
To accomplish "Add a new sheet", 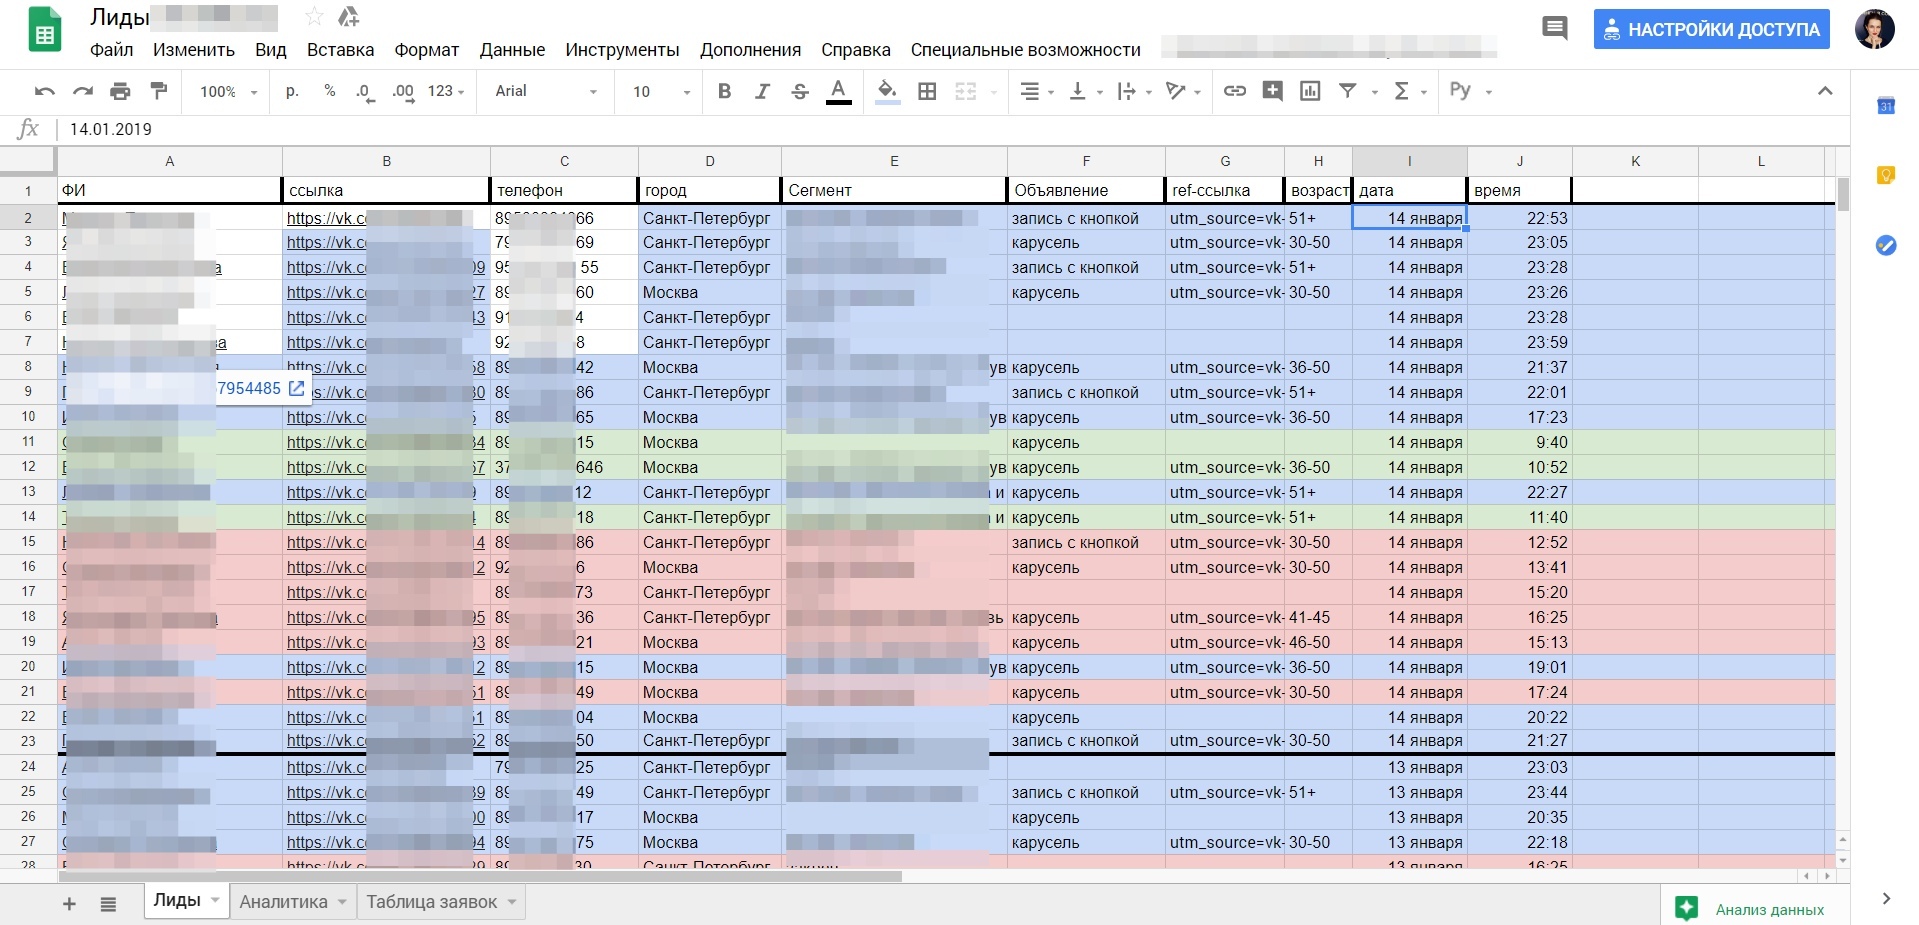I will pos(69,904).
